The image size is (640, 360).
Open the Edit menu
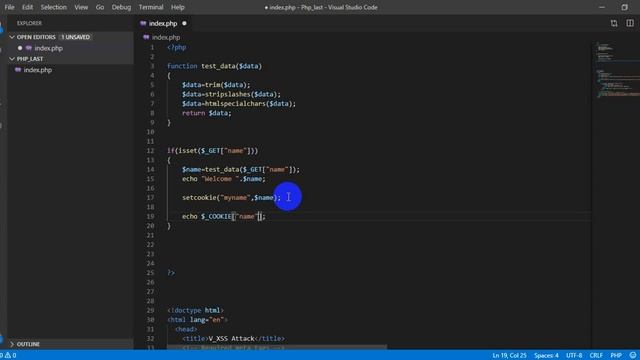(x=27, y=7)
